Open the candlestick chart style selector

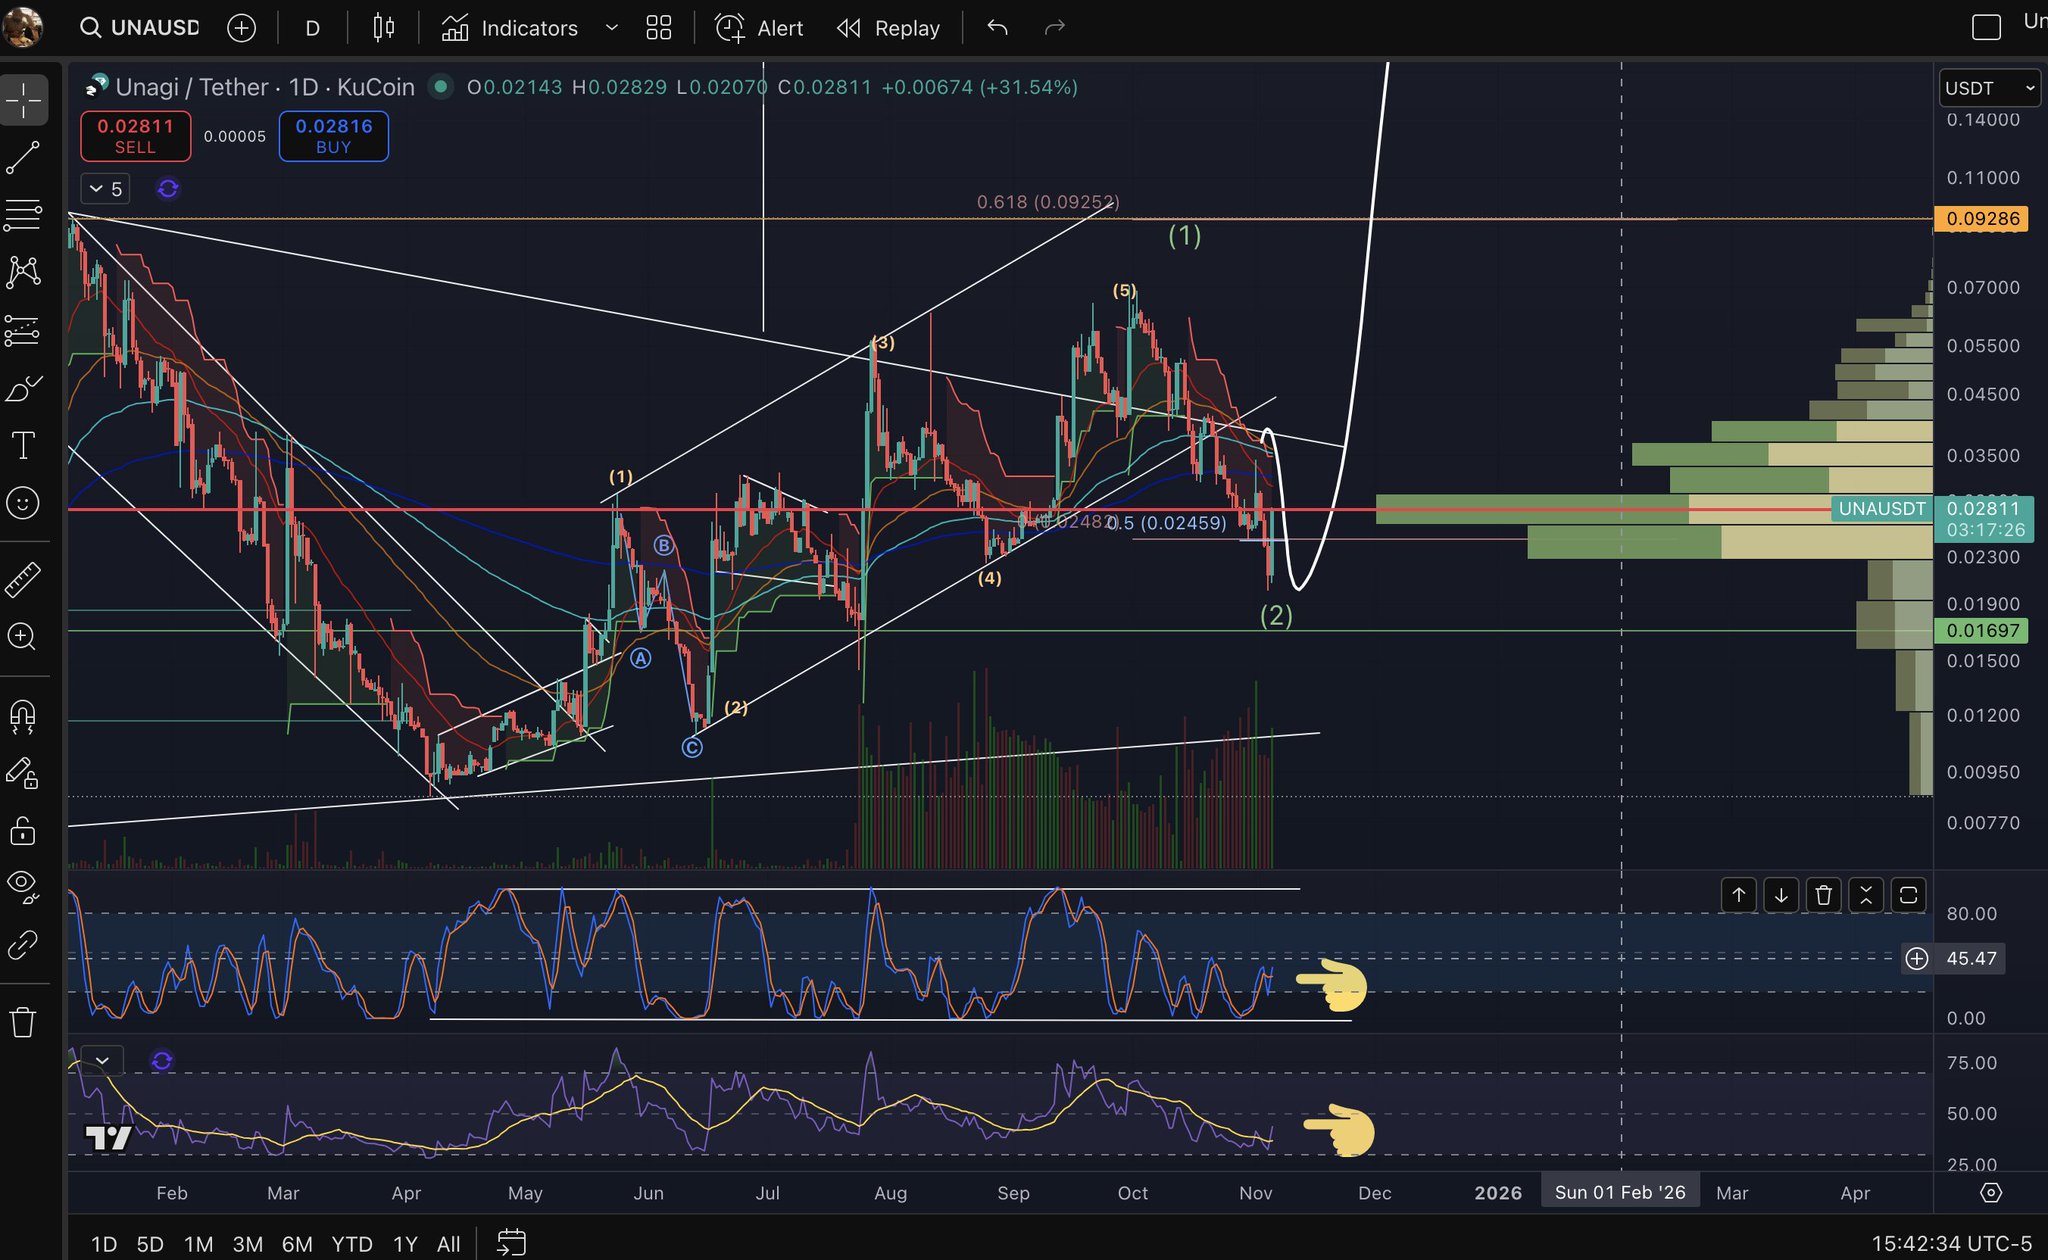383,28
